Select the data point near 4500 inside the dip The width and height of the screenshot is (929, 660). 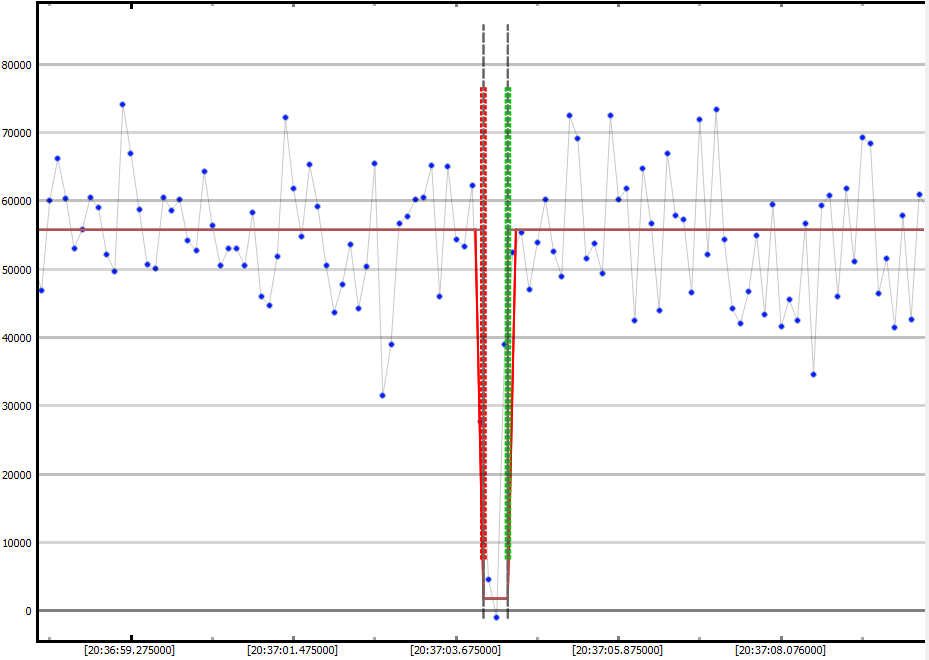click(488, 579)
